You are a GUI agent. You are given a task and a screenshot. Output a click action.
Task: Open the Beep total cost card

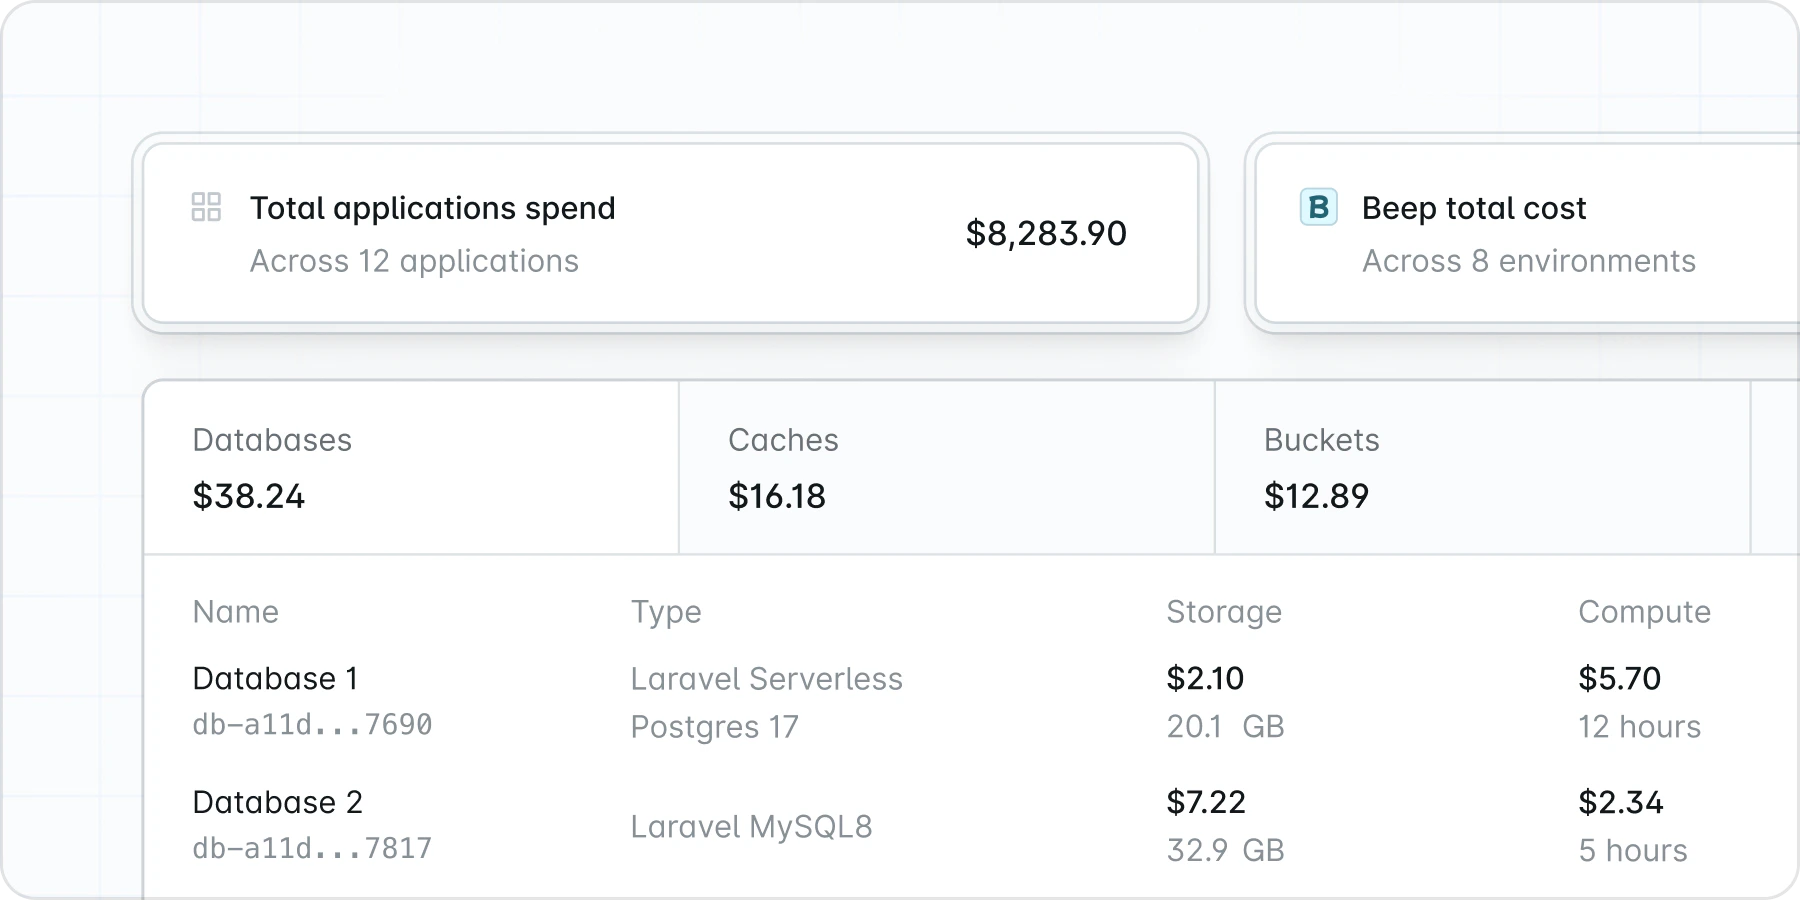(x=1520, y=232)
